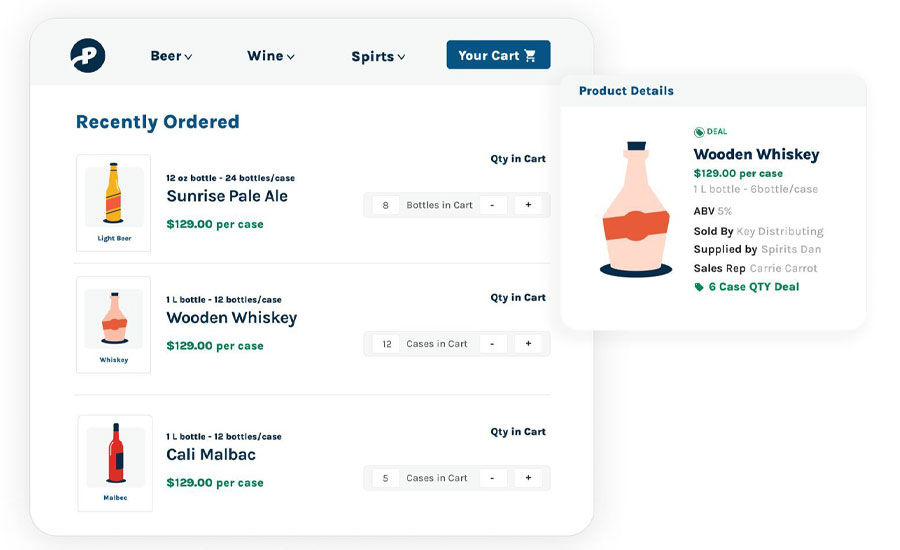The image size is (900, 550).
Task: Open the Cali Malbac product title
Action: coord(211,455)
